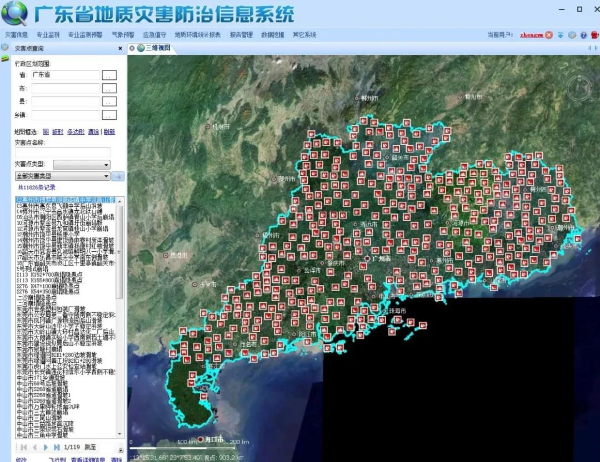Click the 共11826条记录 record count text
Image resolution: width=600 pixels, height=462 pixels.
click(37, 187)
